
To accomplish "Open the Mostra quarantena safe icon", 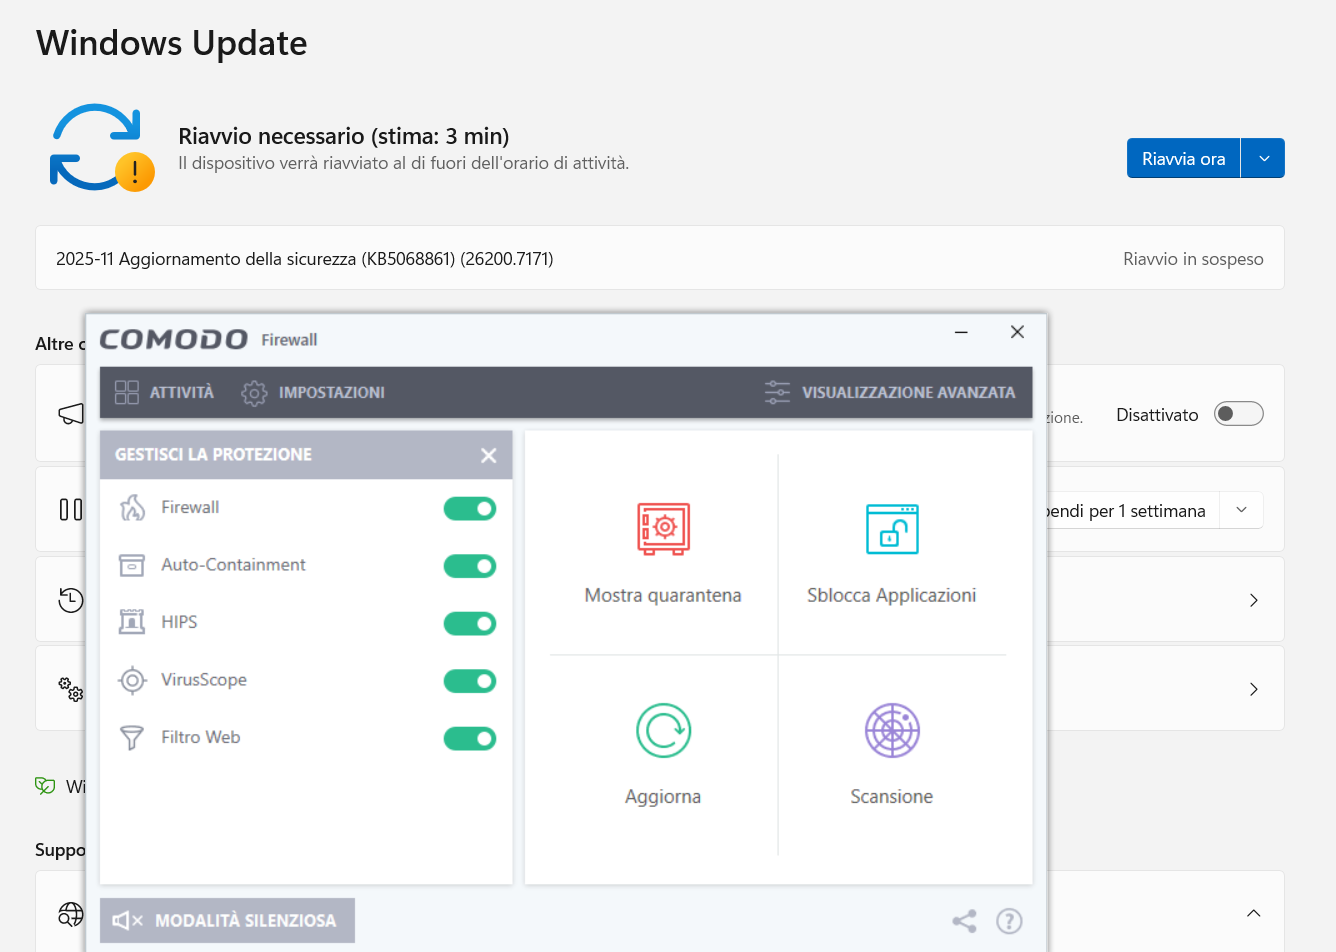I will pos(663,529).
